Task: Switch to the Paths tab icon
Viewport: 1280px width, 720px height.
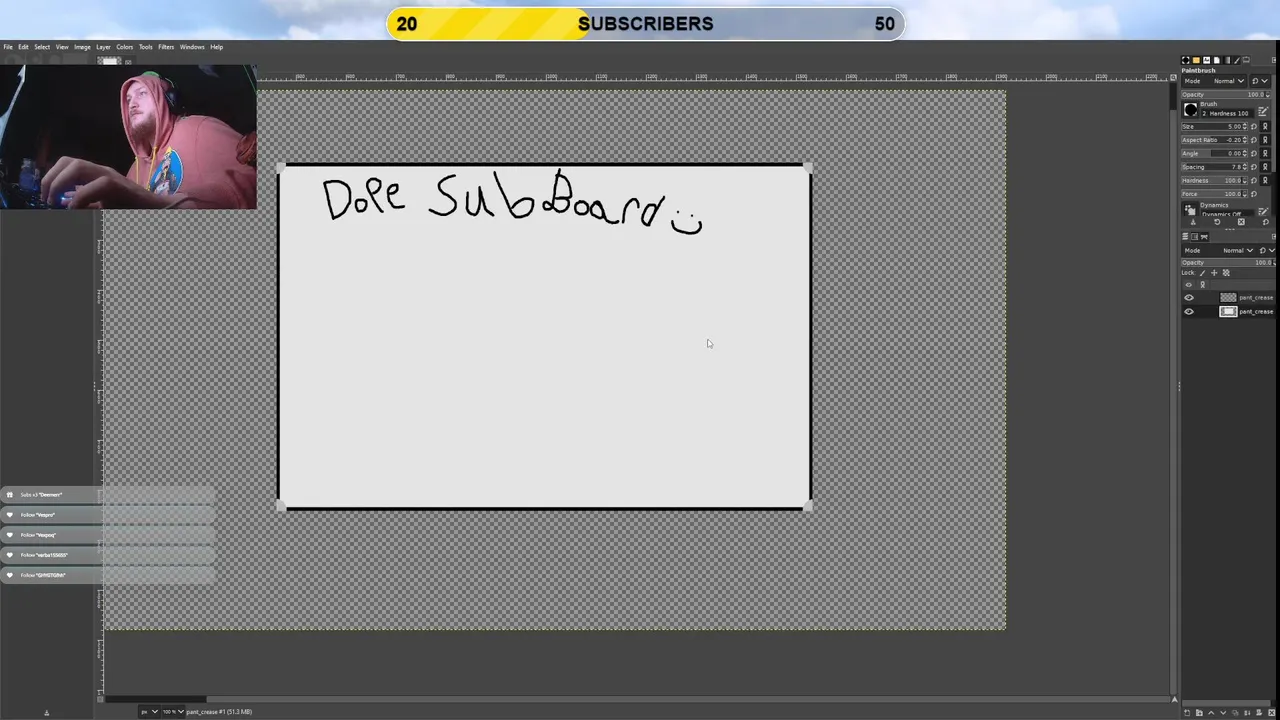Action: tap(1204, 237)
